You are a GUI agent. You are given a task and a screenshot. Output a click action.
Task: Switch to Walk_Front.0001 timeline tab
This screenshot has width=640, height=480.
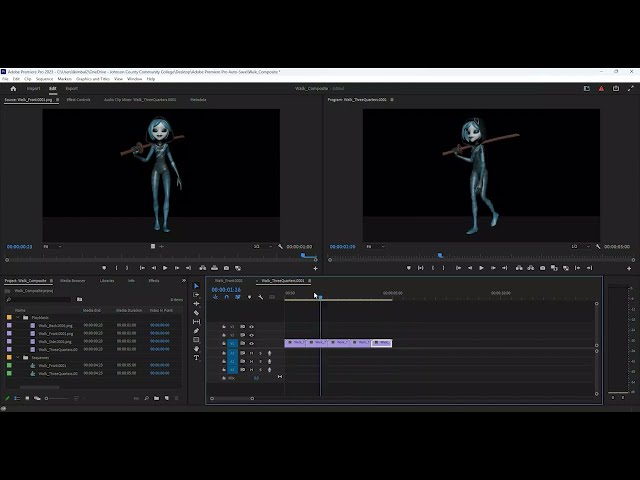coord(229,281)
